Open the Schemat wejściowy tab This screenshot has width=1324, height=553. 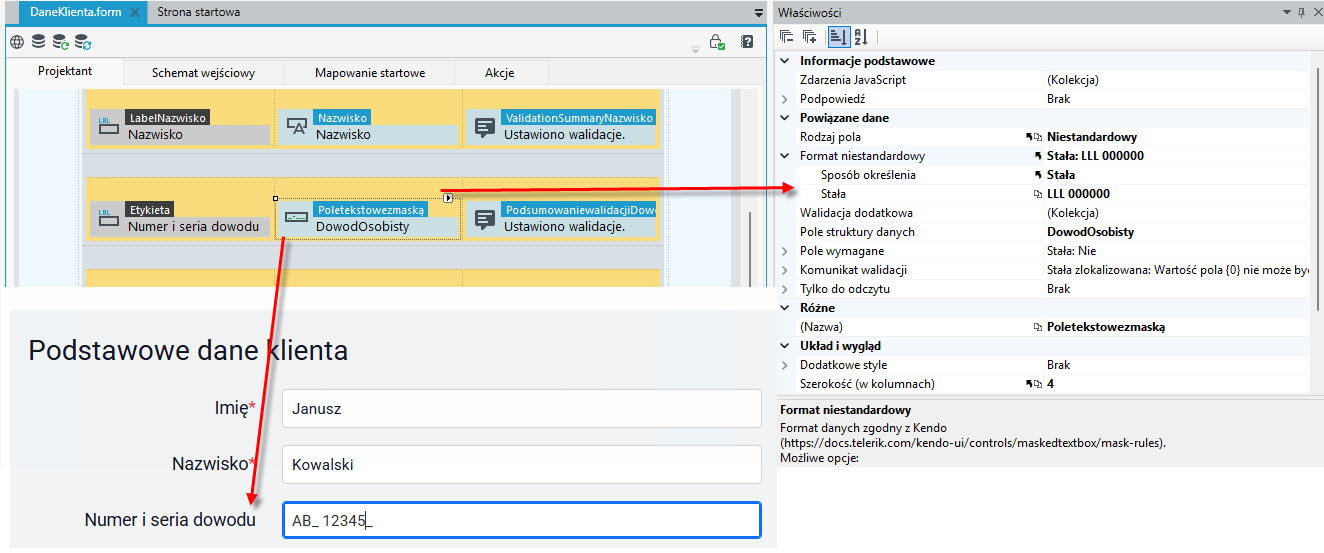[203, 73]
